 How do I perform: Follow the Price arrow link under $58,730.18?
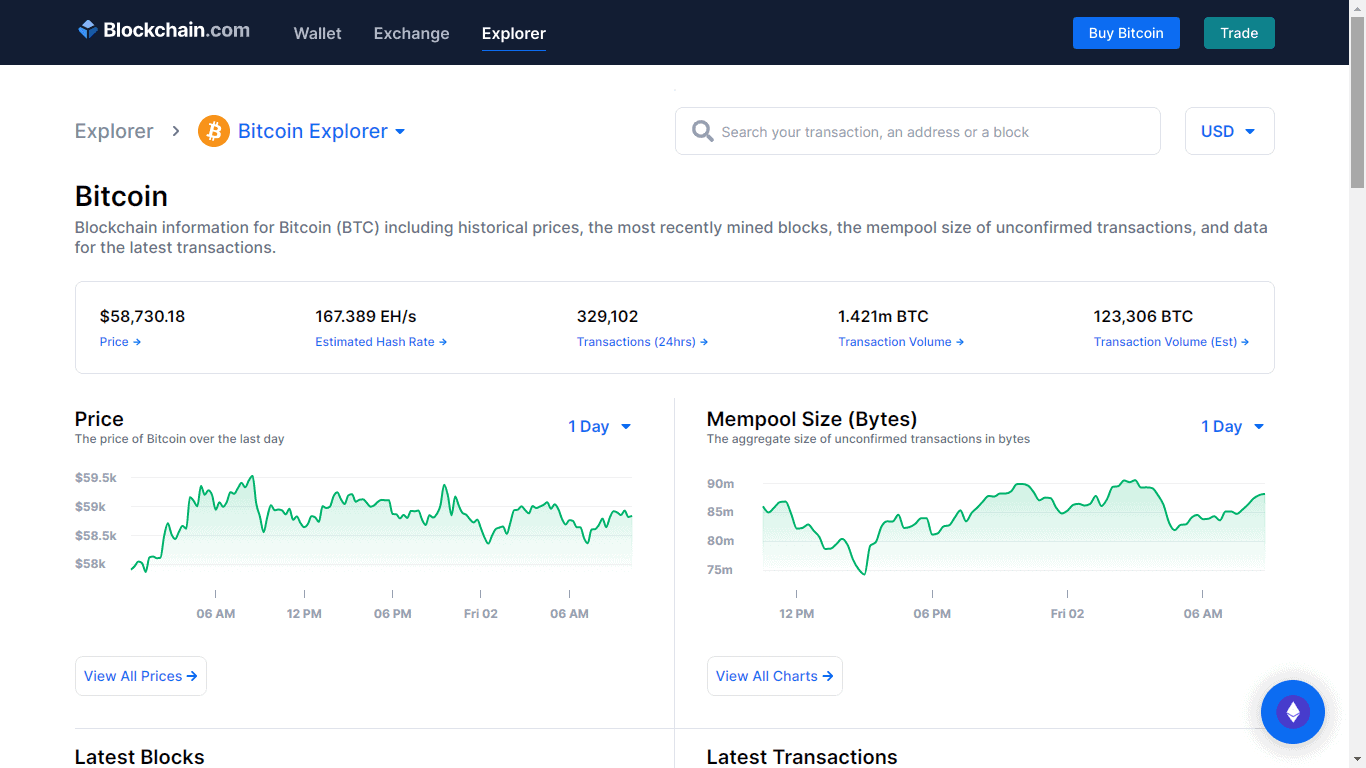pyautogui.click(x=120, y=341)
